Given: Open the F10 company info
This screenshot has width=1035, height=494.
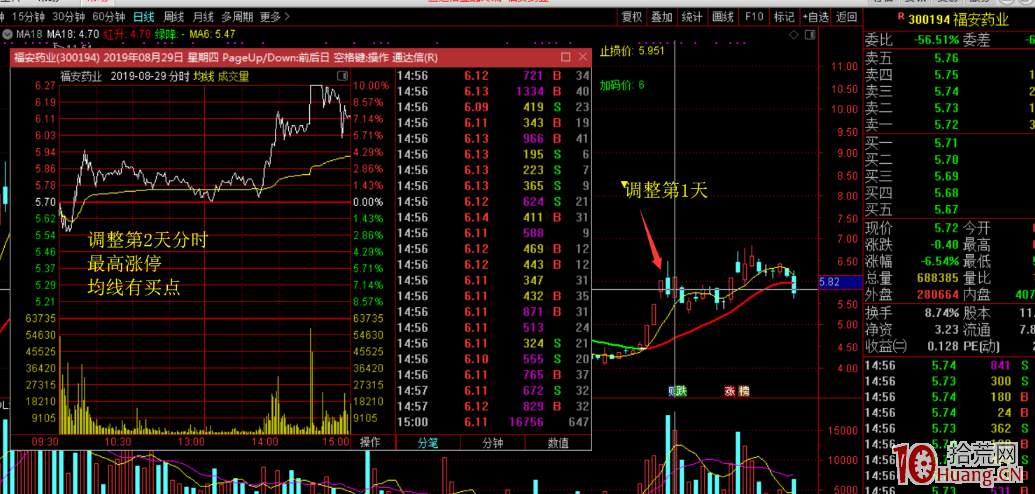Looking at the screenshot, I should [754, 17].
